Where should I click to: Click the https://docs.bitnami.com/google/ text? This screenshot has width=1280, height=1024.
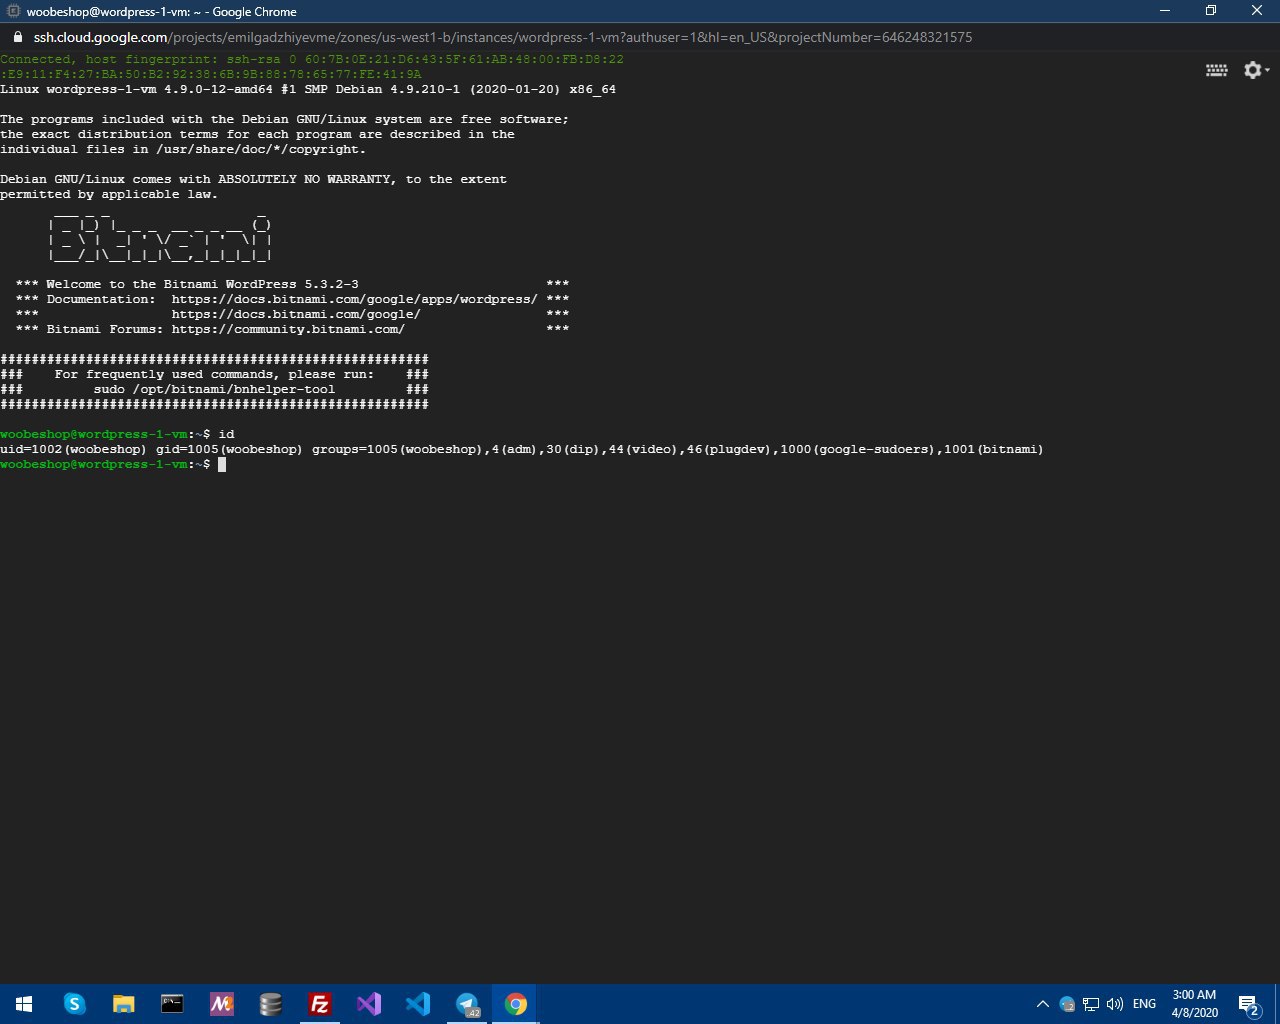click(x=296, y=314)
